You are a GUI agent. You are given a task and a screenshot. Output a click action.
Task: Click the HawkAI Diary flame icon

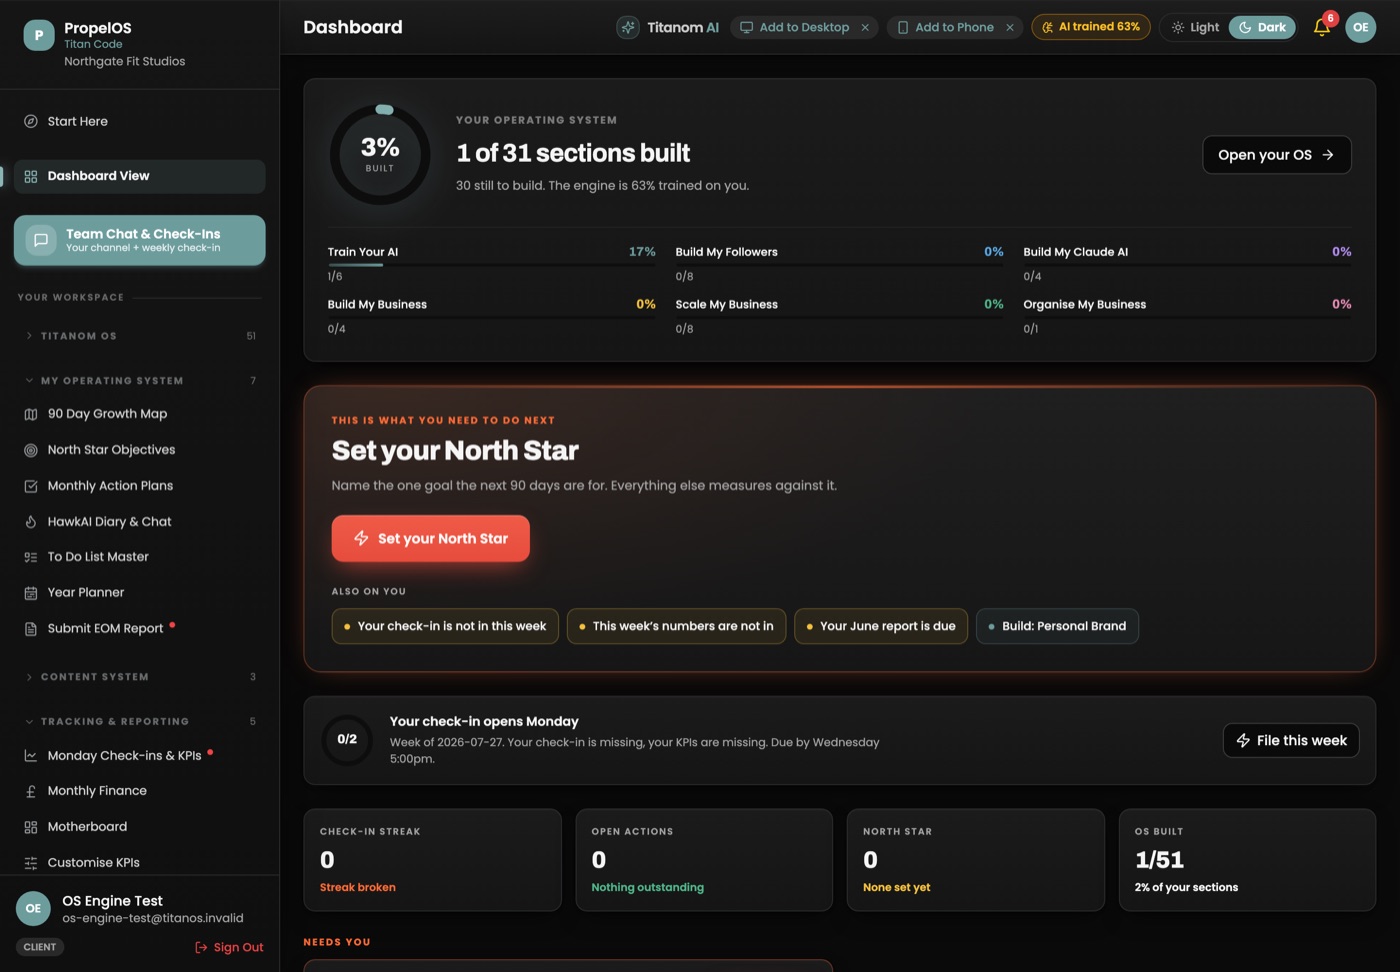point(31,522)
